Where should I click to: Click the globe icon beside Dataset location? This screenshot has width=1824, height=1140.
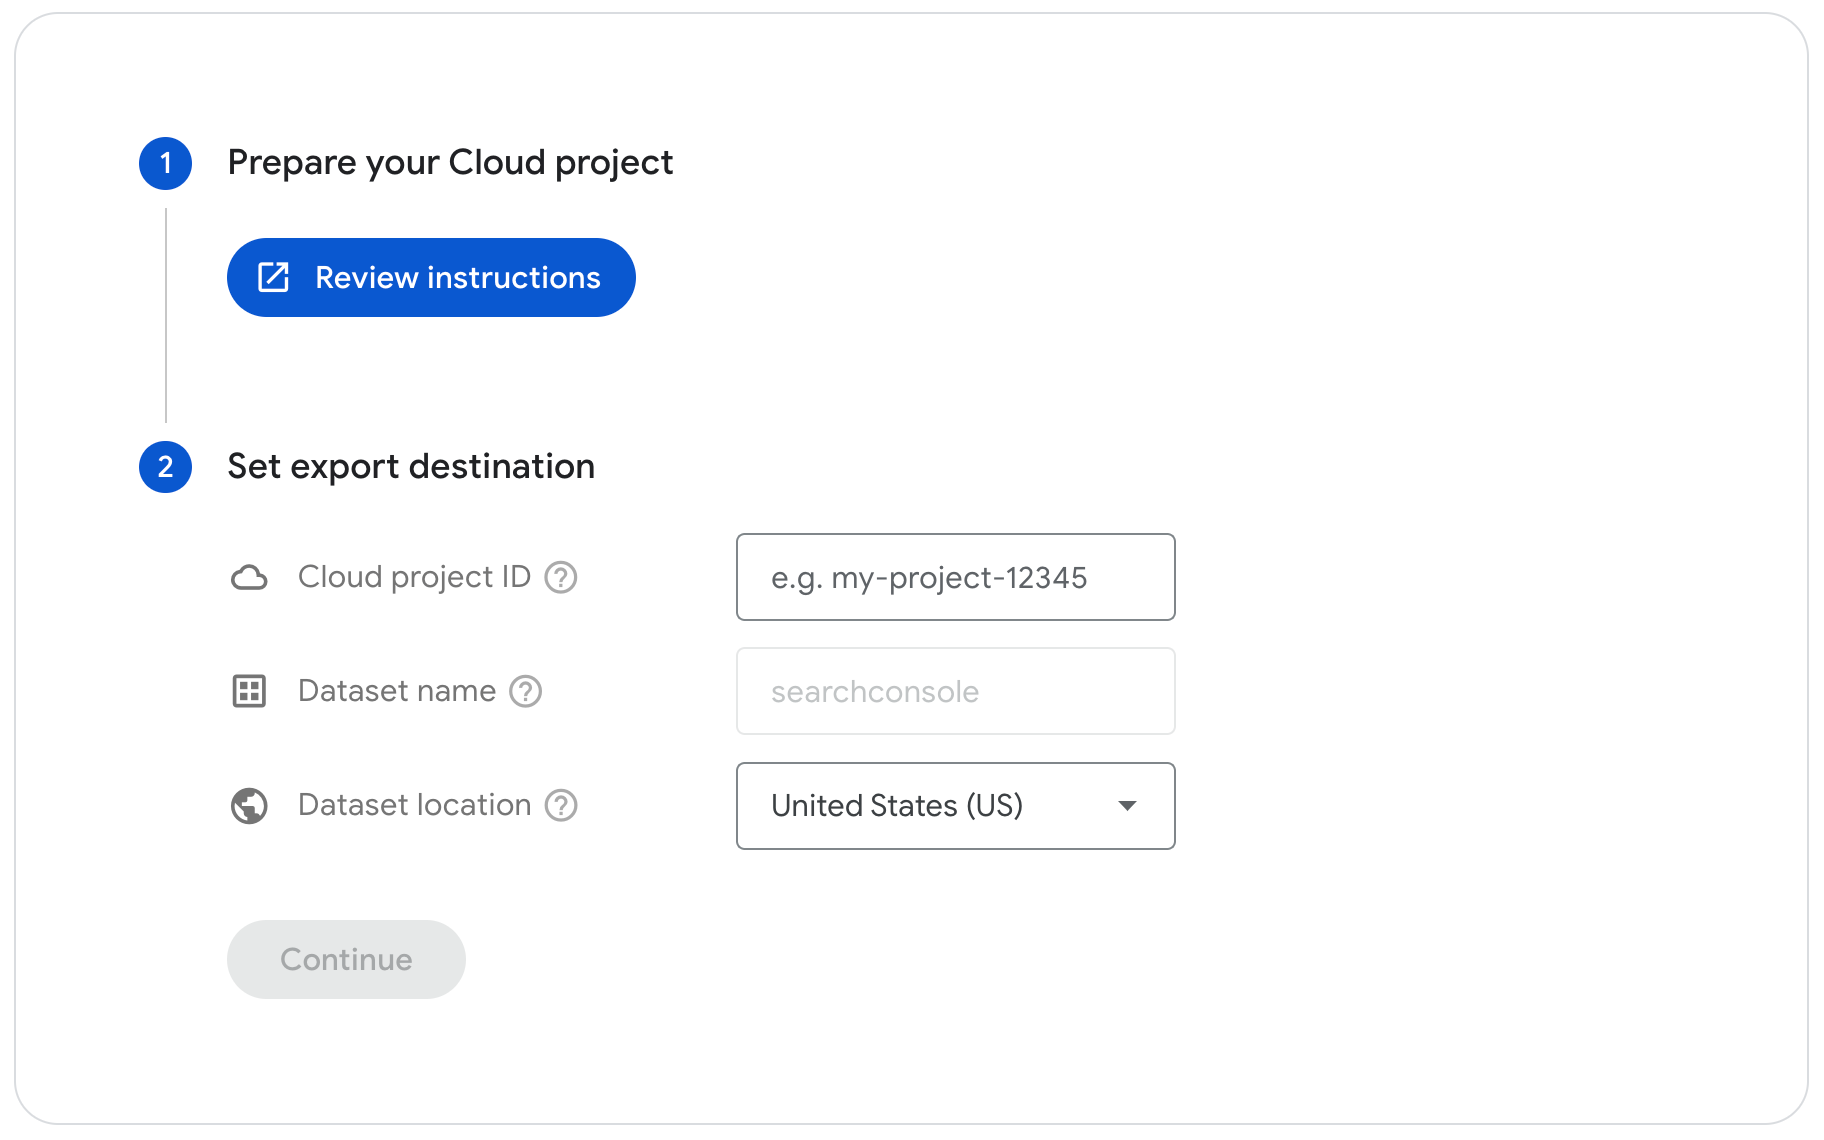point(251,806)
